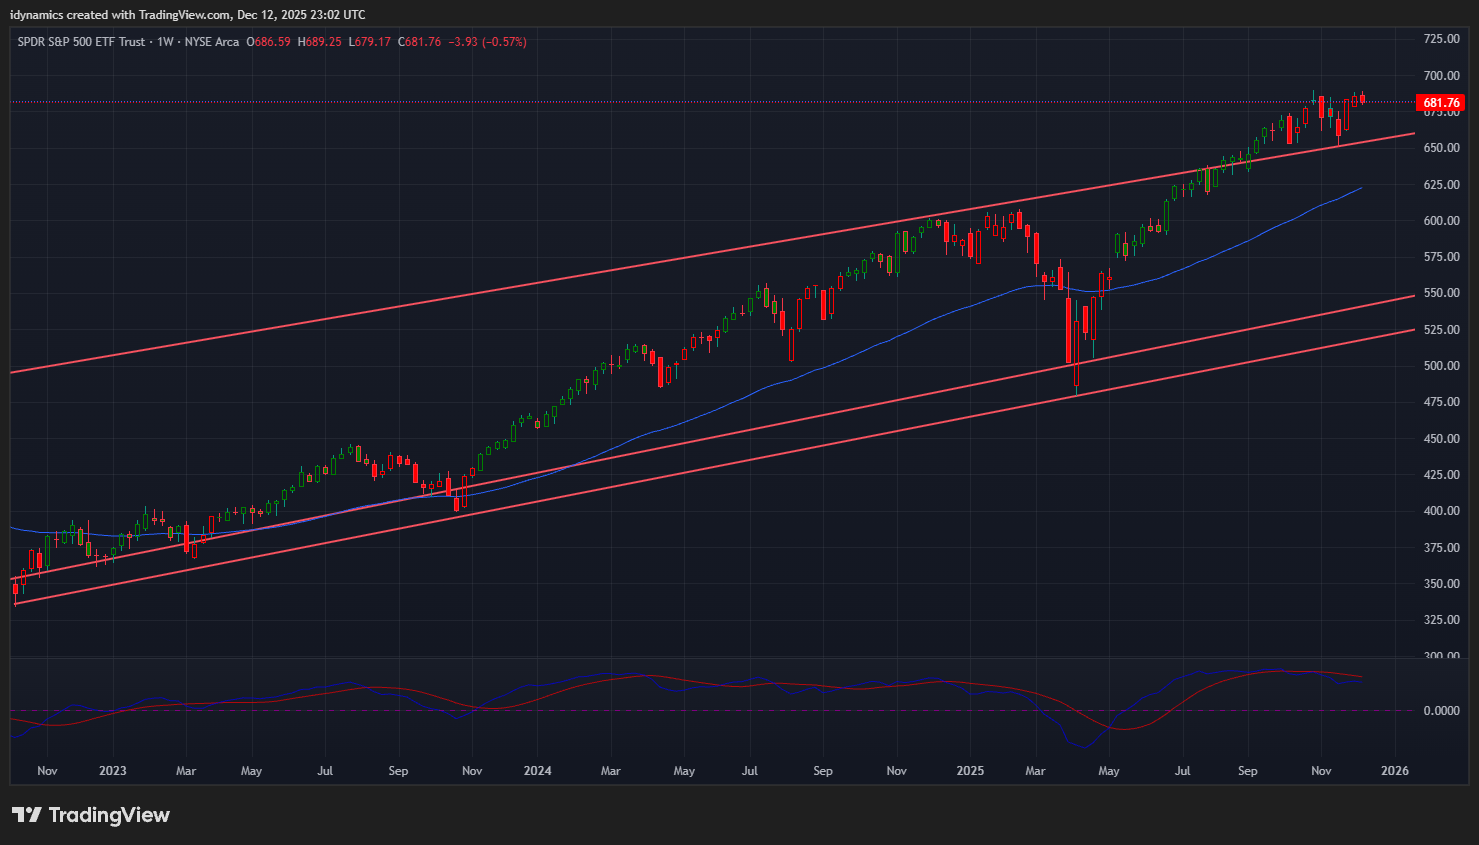Click the 450.00 price axis label
1479x845 pixels.
pyautogui.click(x=1441, y=439)
